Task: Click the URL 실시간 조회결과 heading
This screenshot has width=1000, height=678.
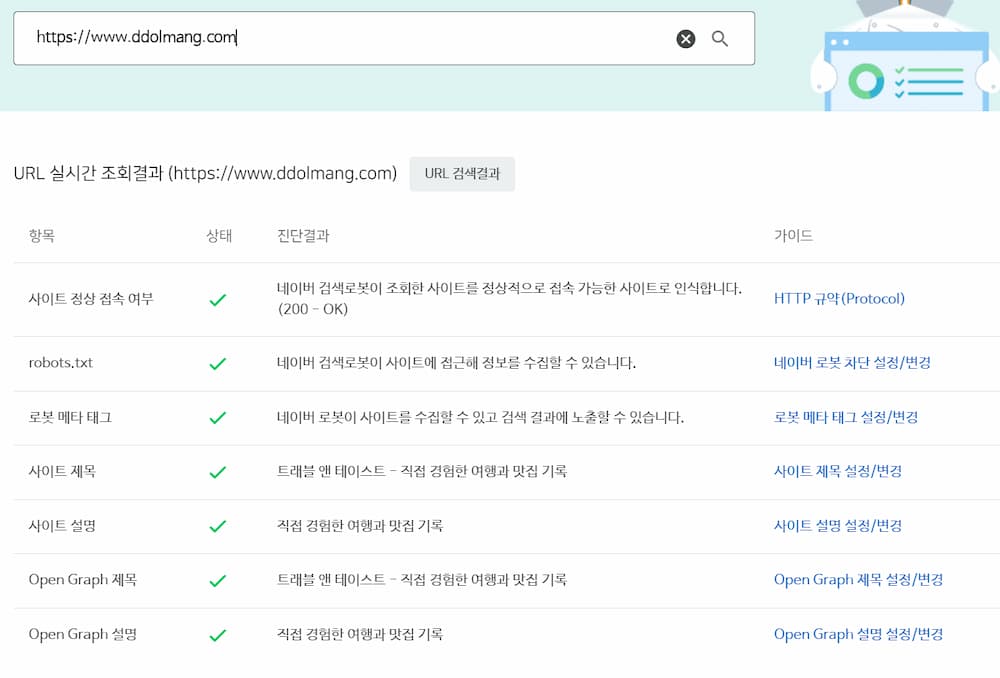Action: click(205, 173)
